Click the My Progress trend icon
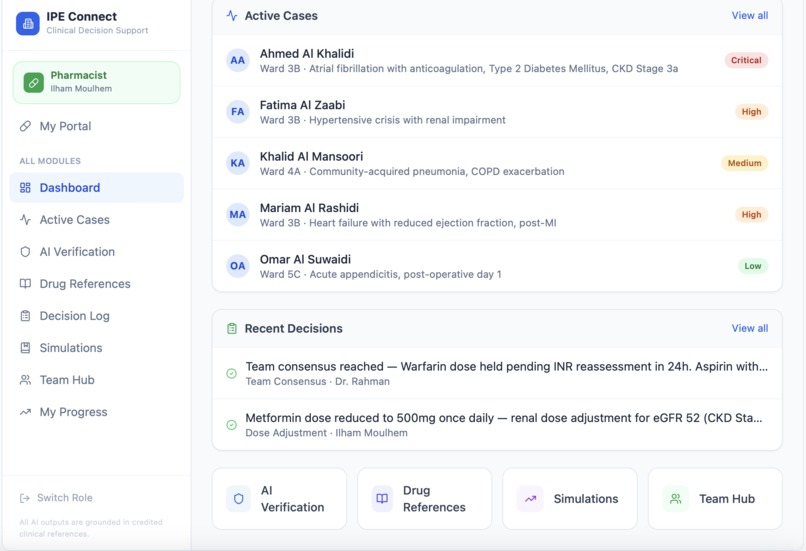The height and width of the screenshot is (551, 806). pyautogui.click(x=25, y=412)
